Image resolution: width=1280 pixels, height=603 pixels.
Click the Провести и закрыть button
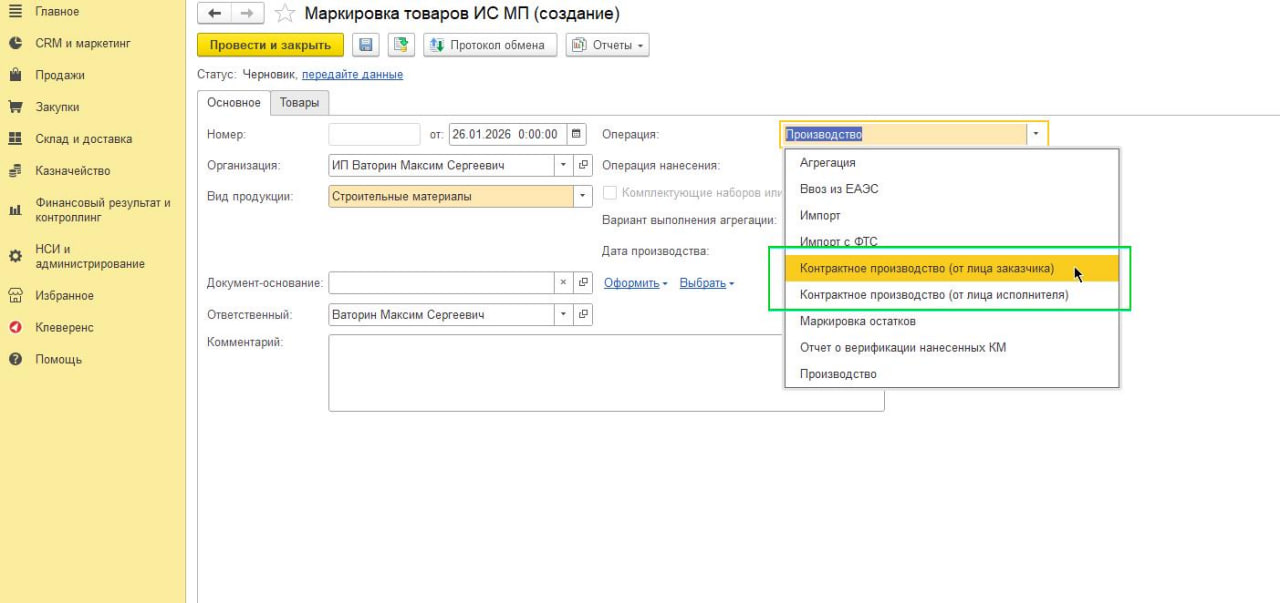[270, 45]
